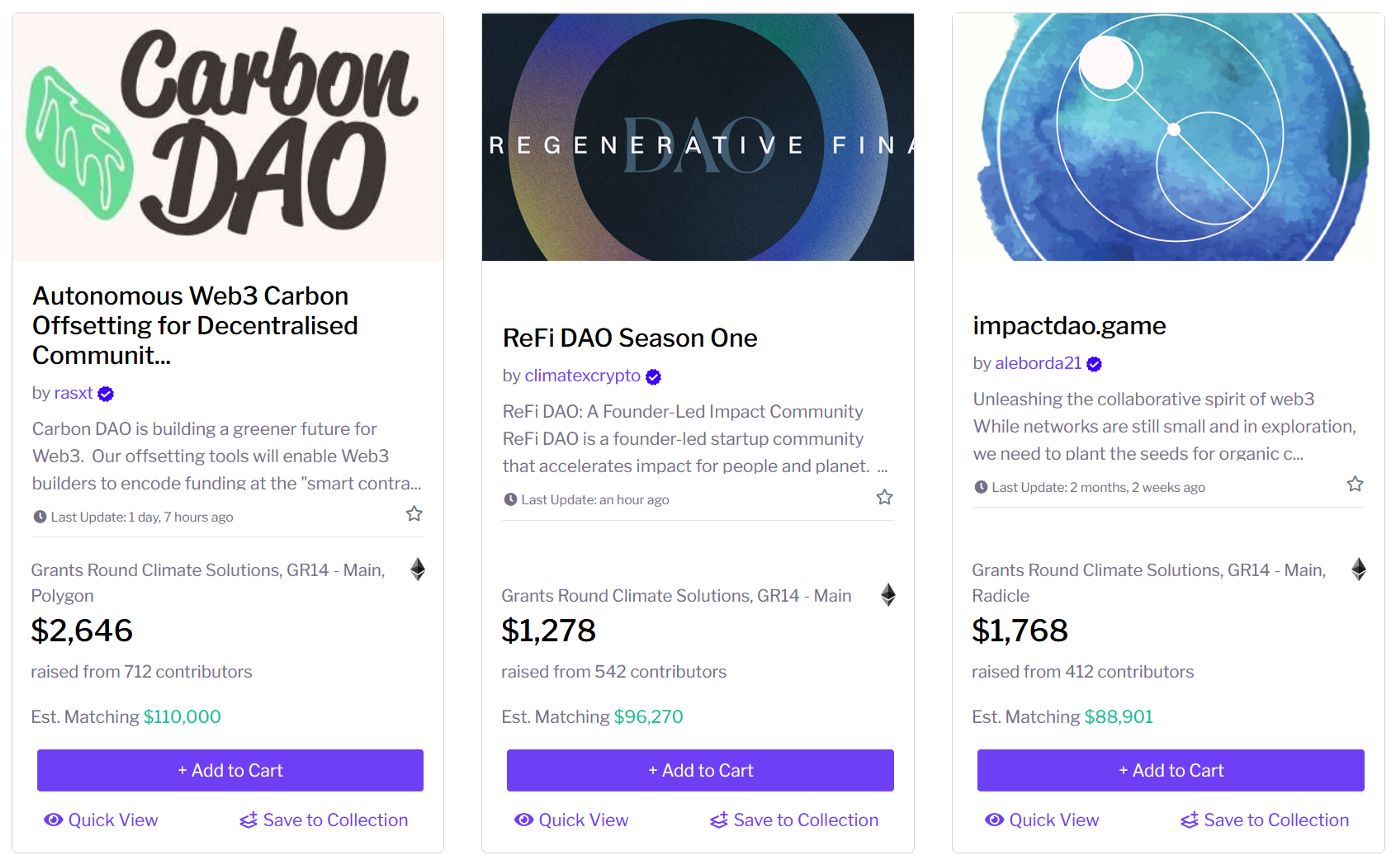The height and width of the screenshot is (864, 1400).
Task: Click Ethereum icon on Carbon DAO card
Action: pos(418,570)
